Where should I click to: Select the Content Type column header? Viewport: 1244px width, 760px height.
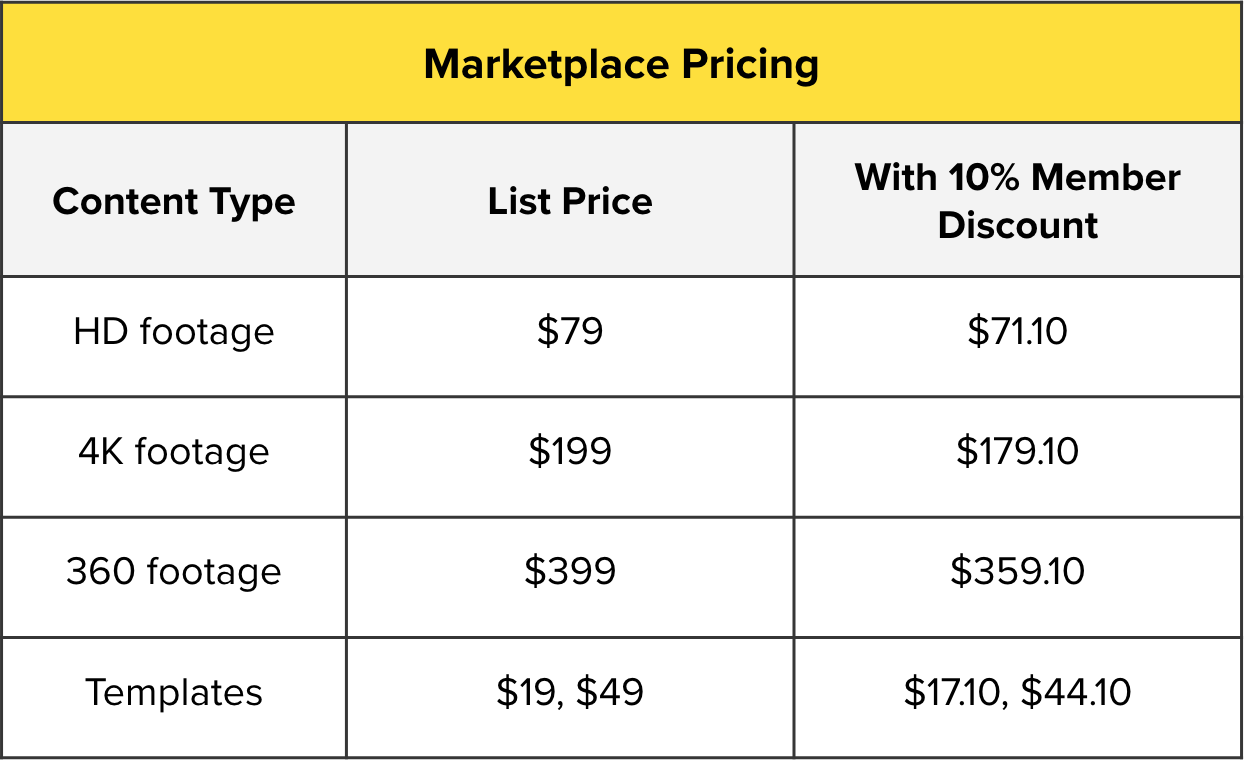[174, 201]
